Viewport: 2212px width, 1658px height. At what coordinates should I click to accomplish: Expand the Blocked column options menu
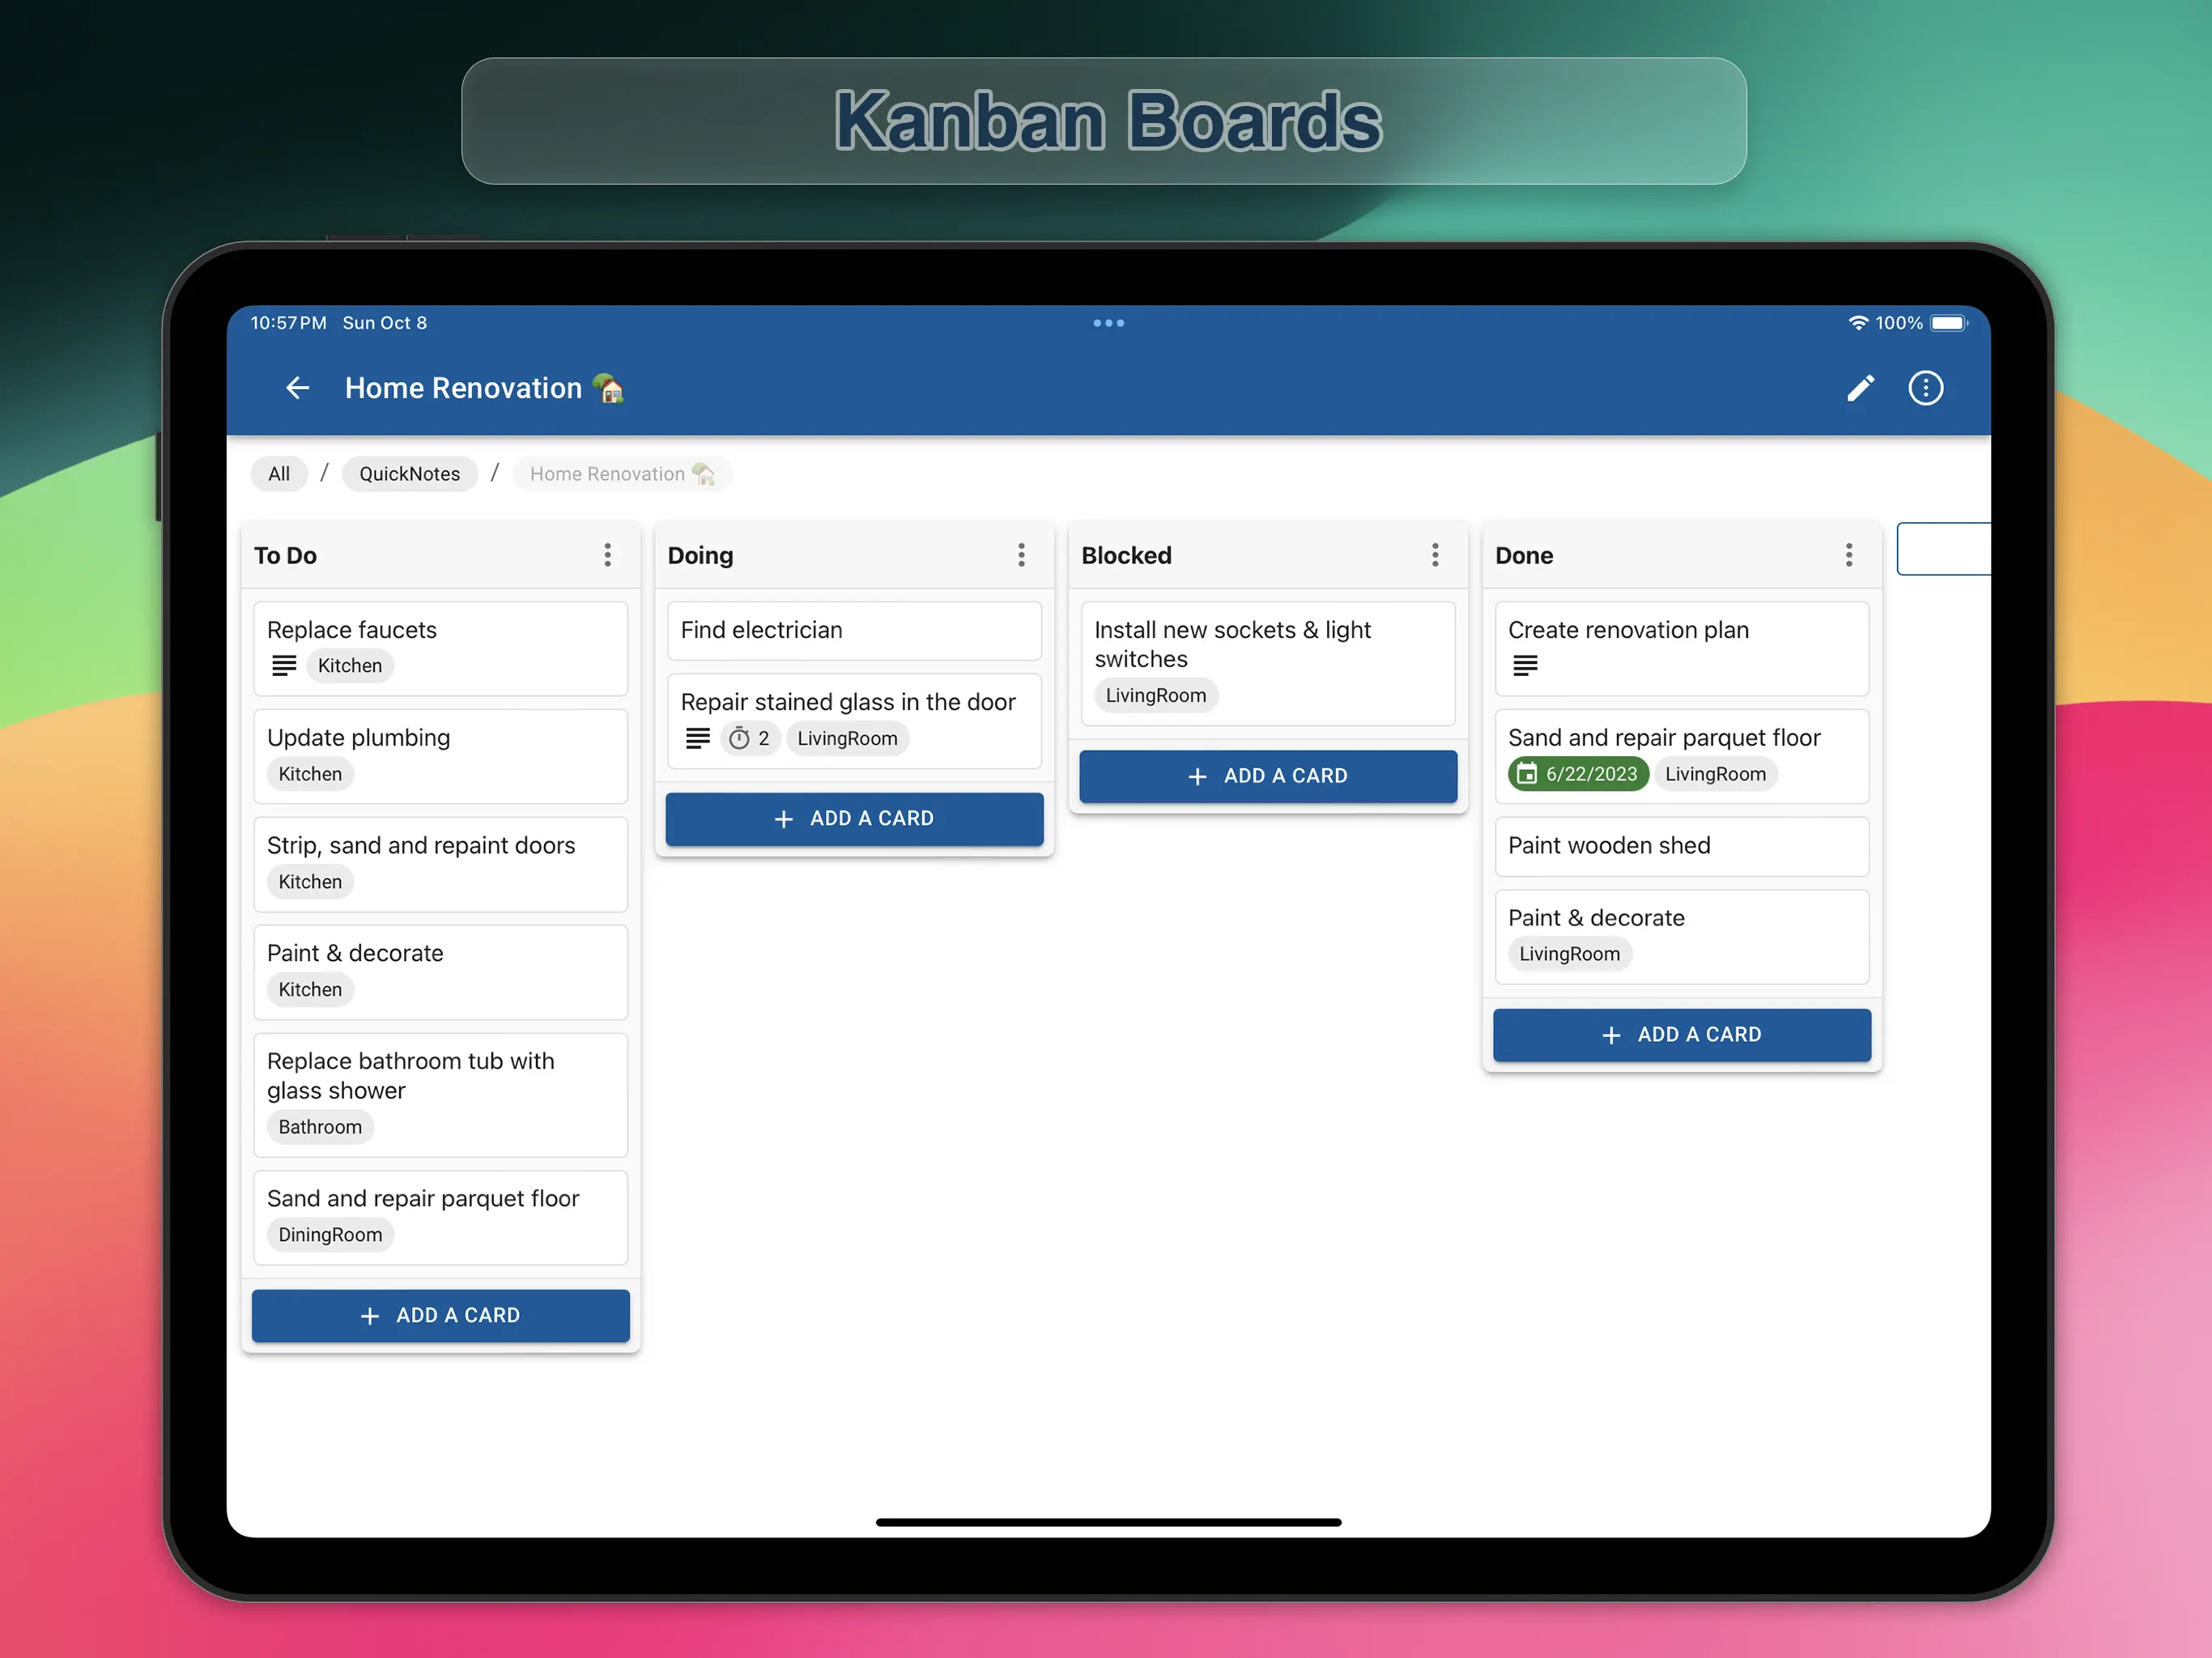tap(1435, 556)
